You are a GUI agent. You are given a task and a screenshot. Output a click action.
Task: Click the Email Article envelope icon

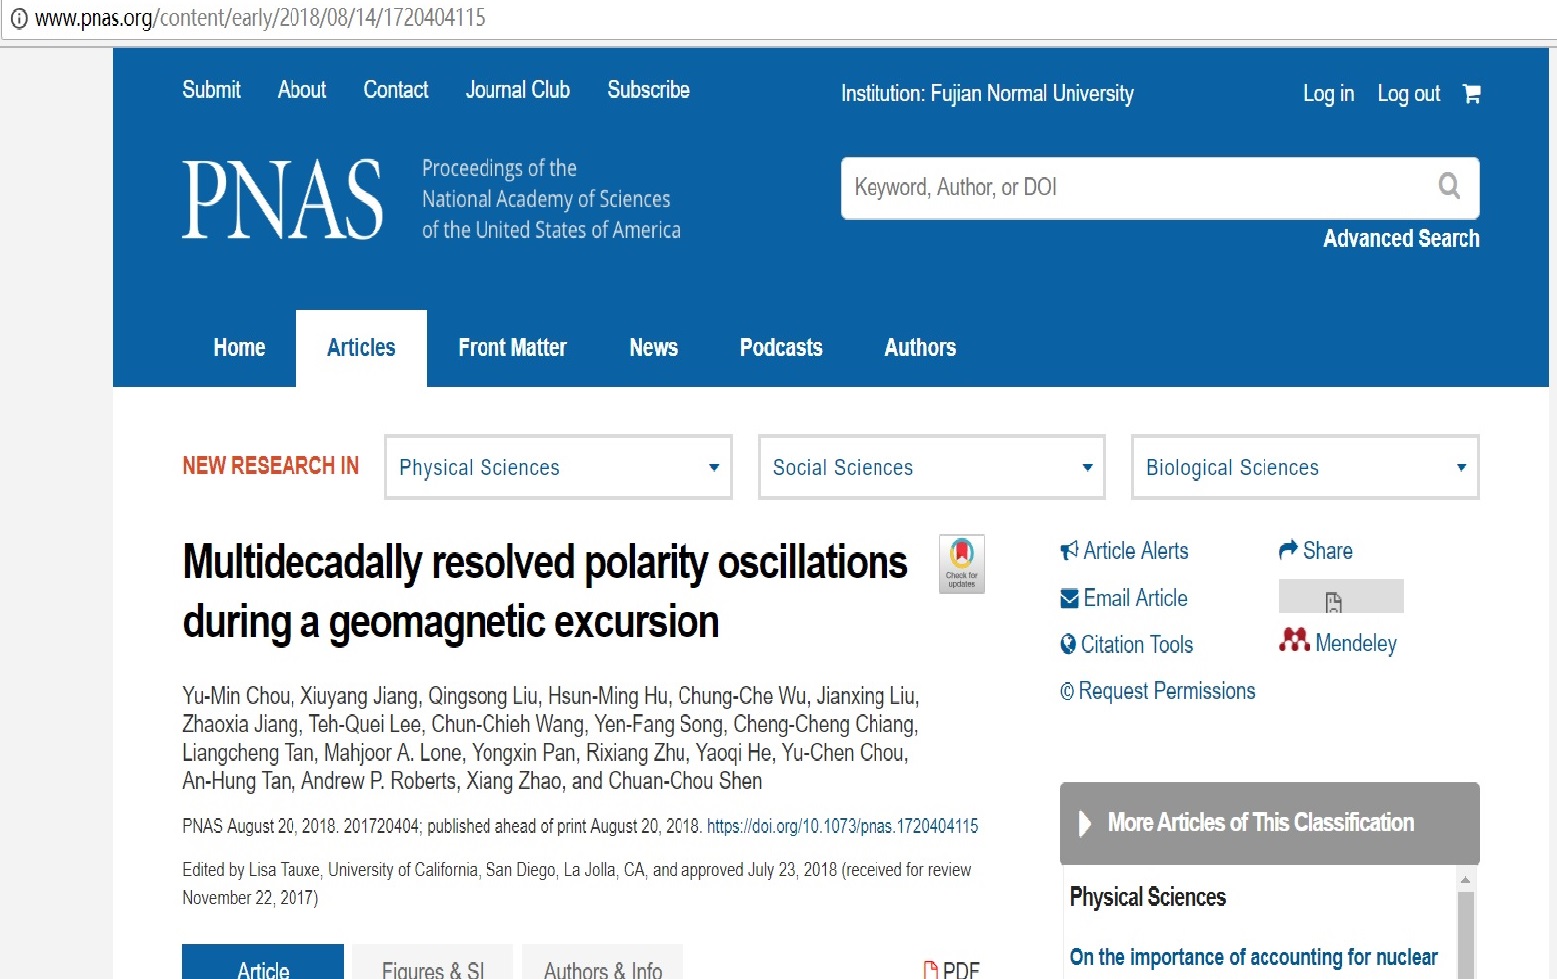(x=1069, y=598)
